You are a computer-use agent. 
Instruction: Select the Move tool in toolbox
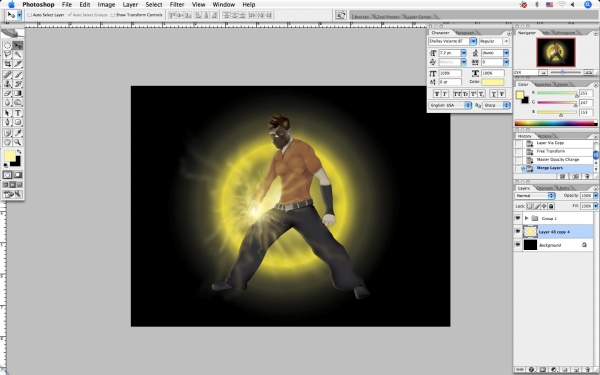click(x=18, y=46)
